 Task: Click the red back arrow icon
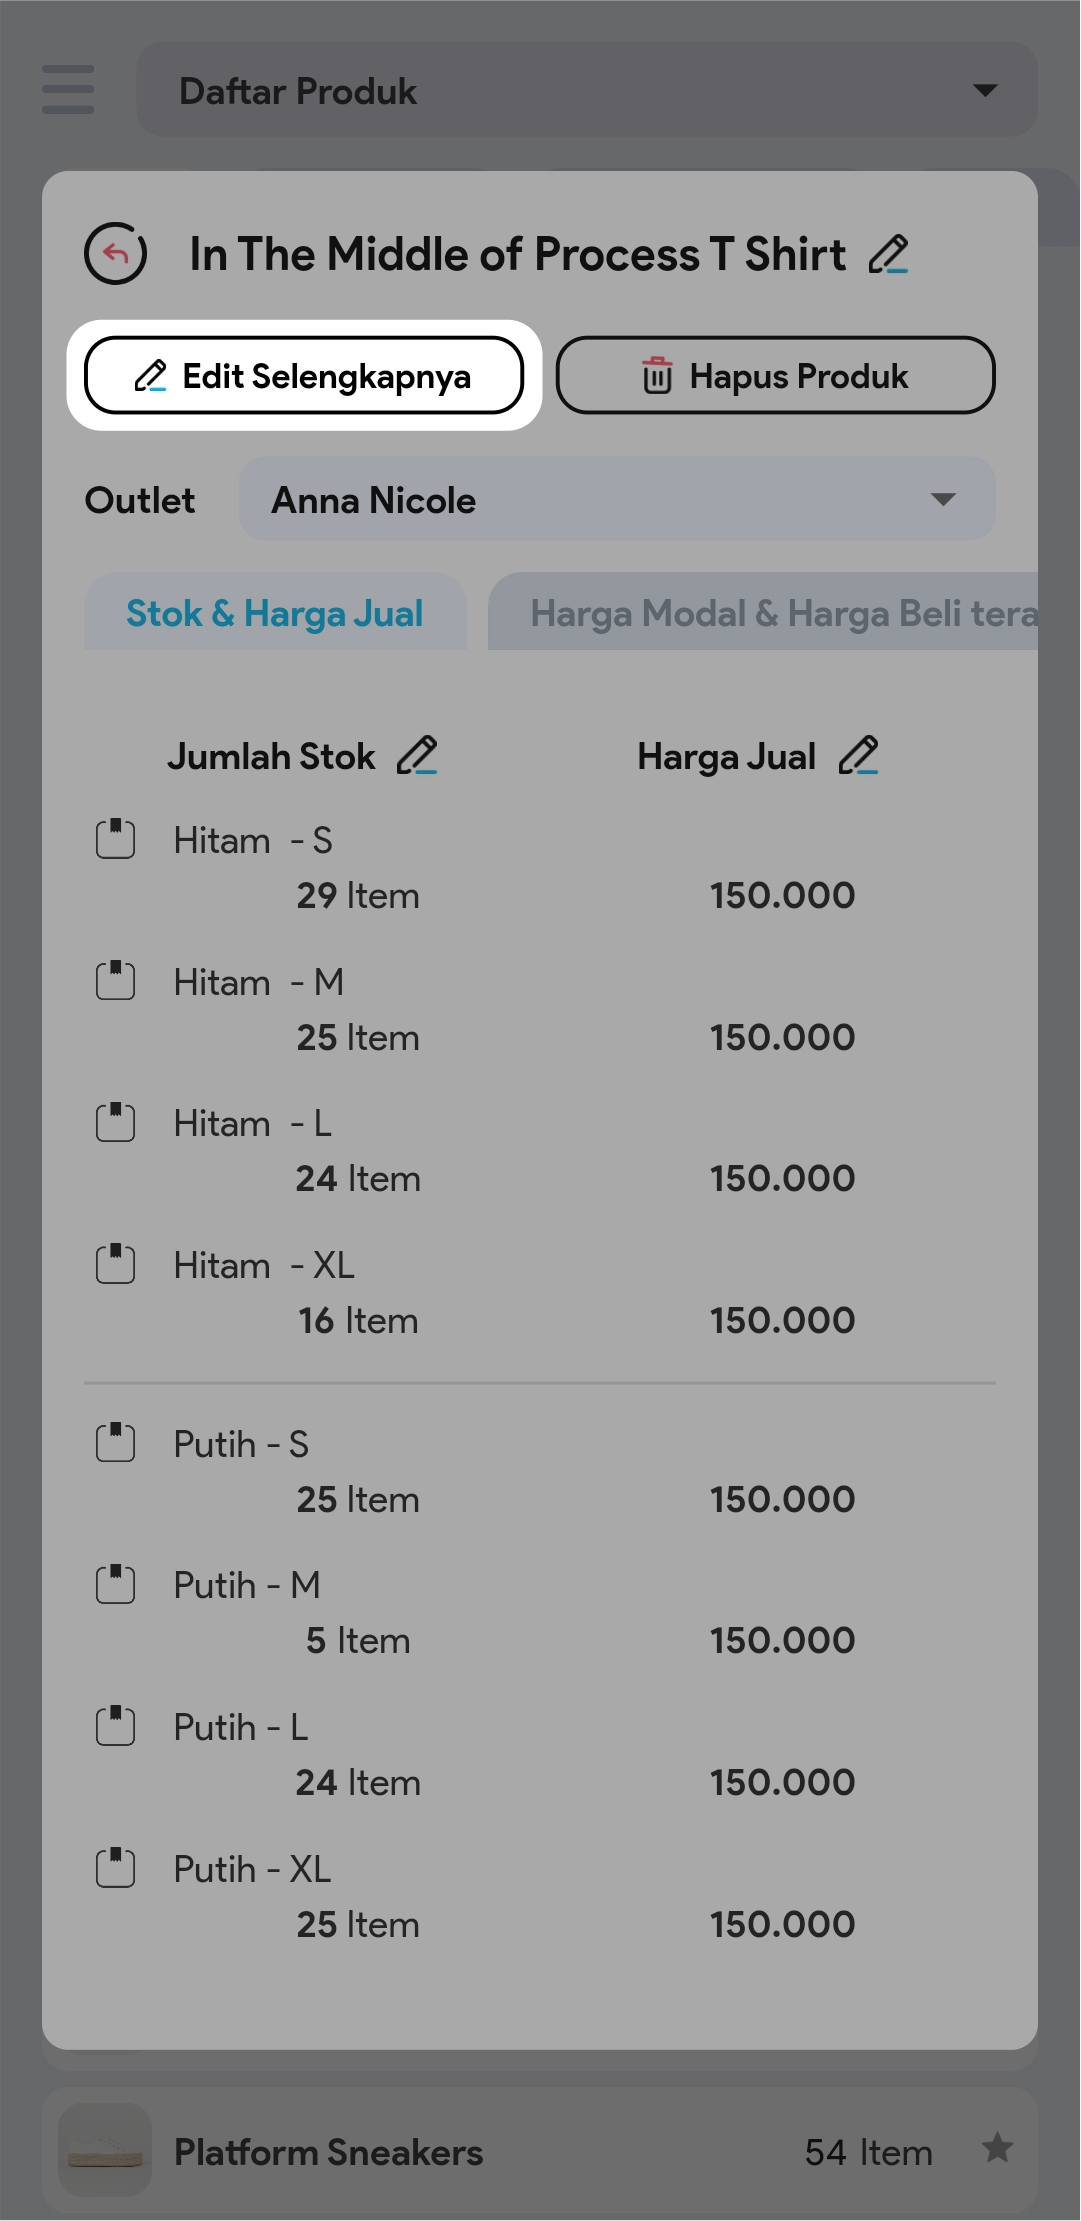pyautogui.click(x=116, y=253)
